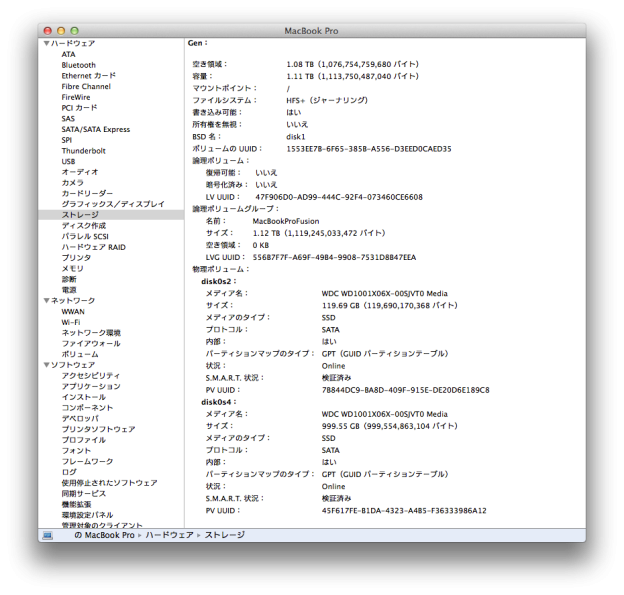Screen dimensions: 624x595
Task: Select ネットワーク環境 in the sidebar
Action: pos(91,333)
